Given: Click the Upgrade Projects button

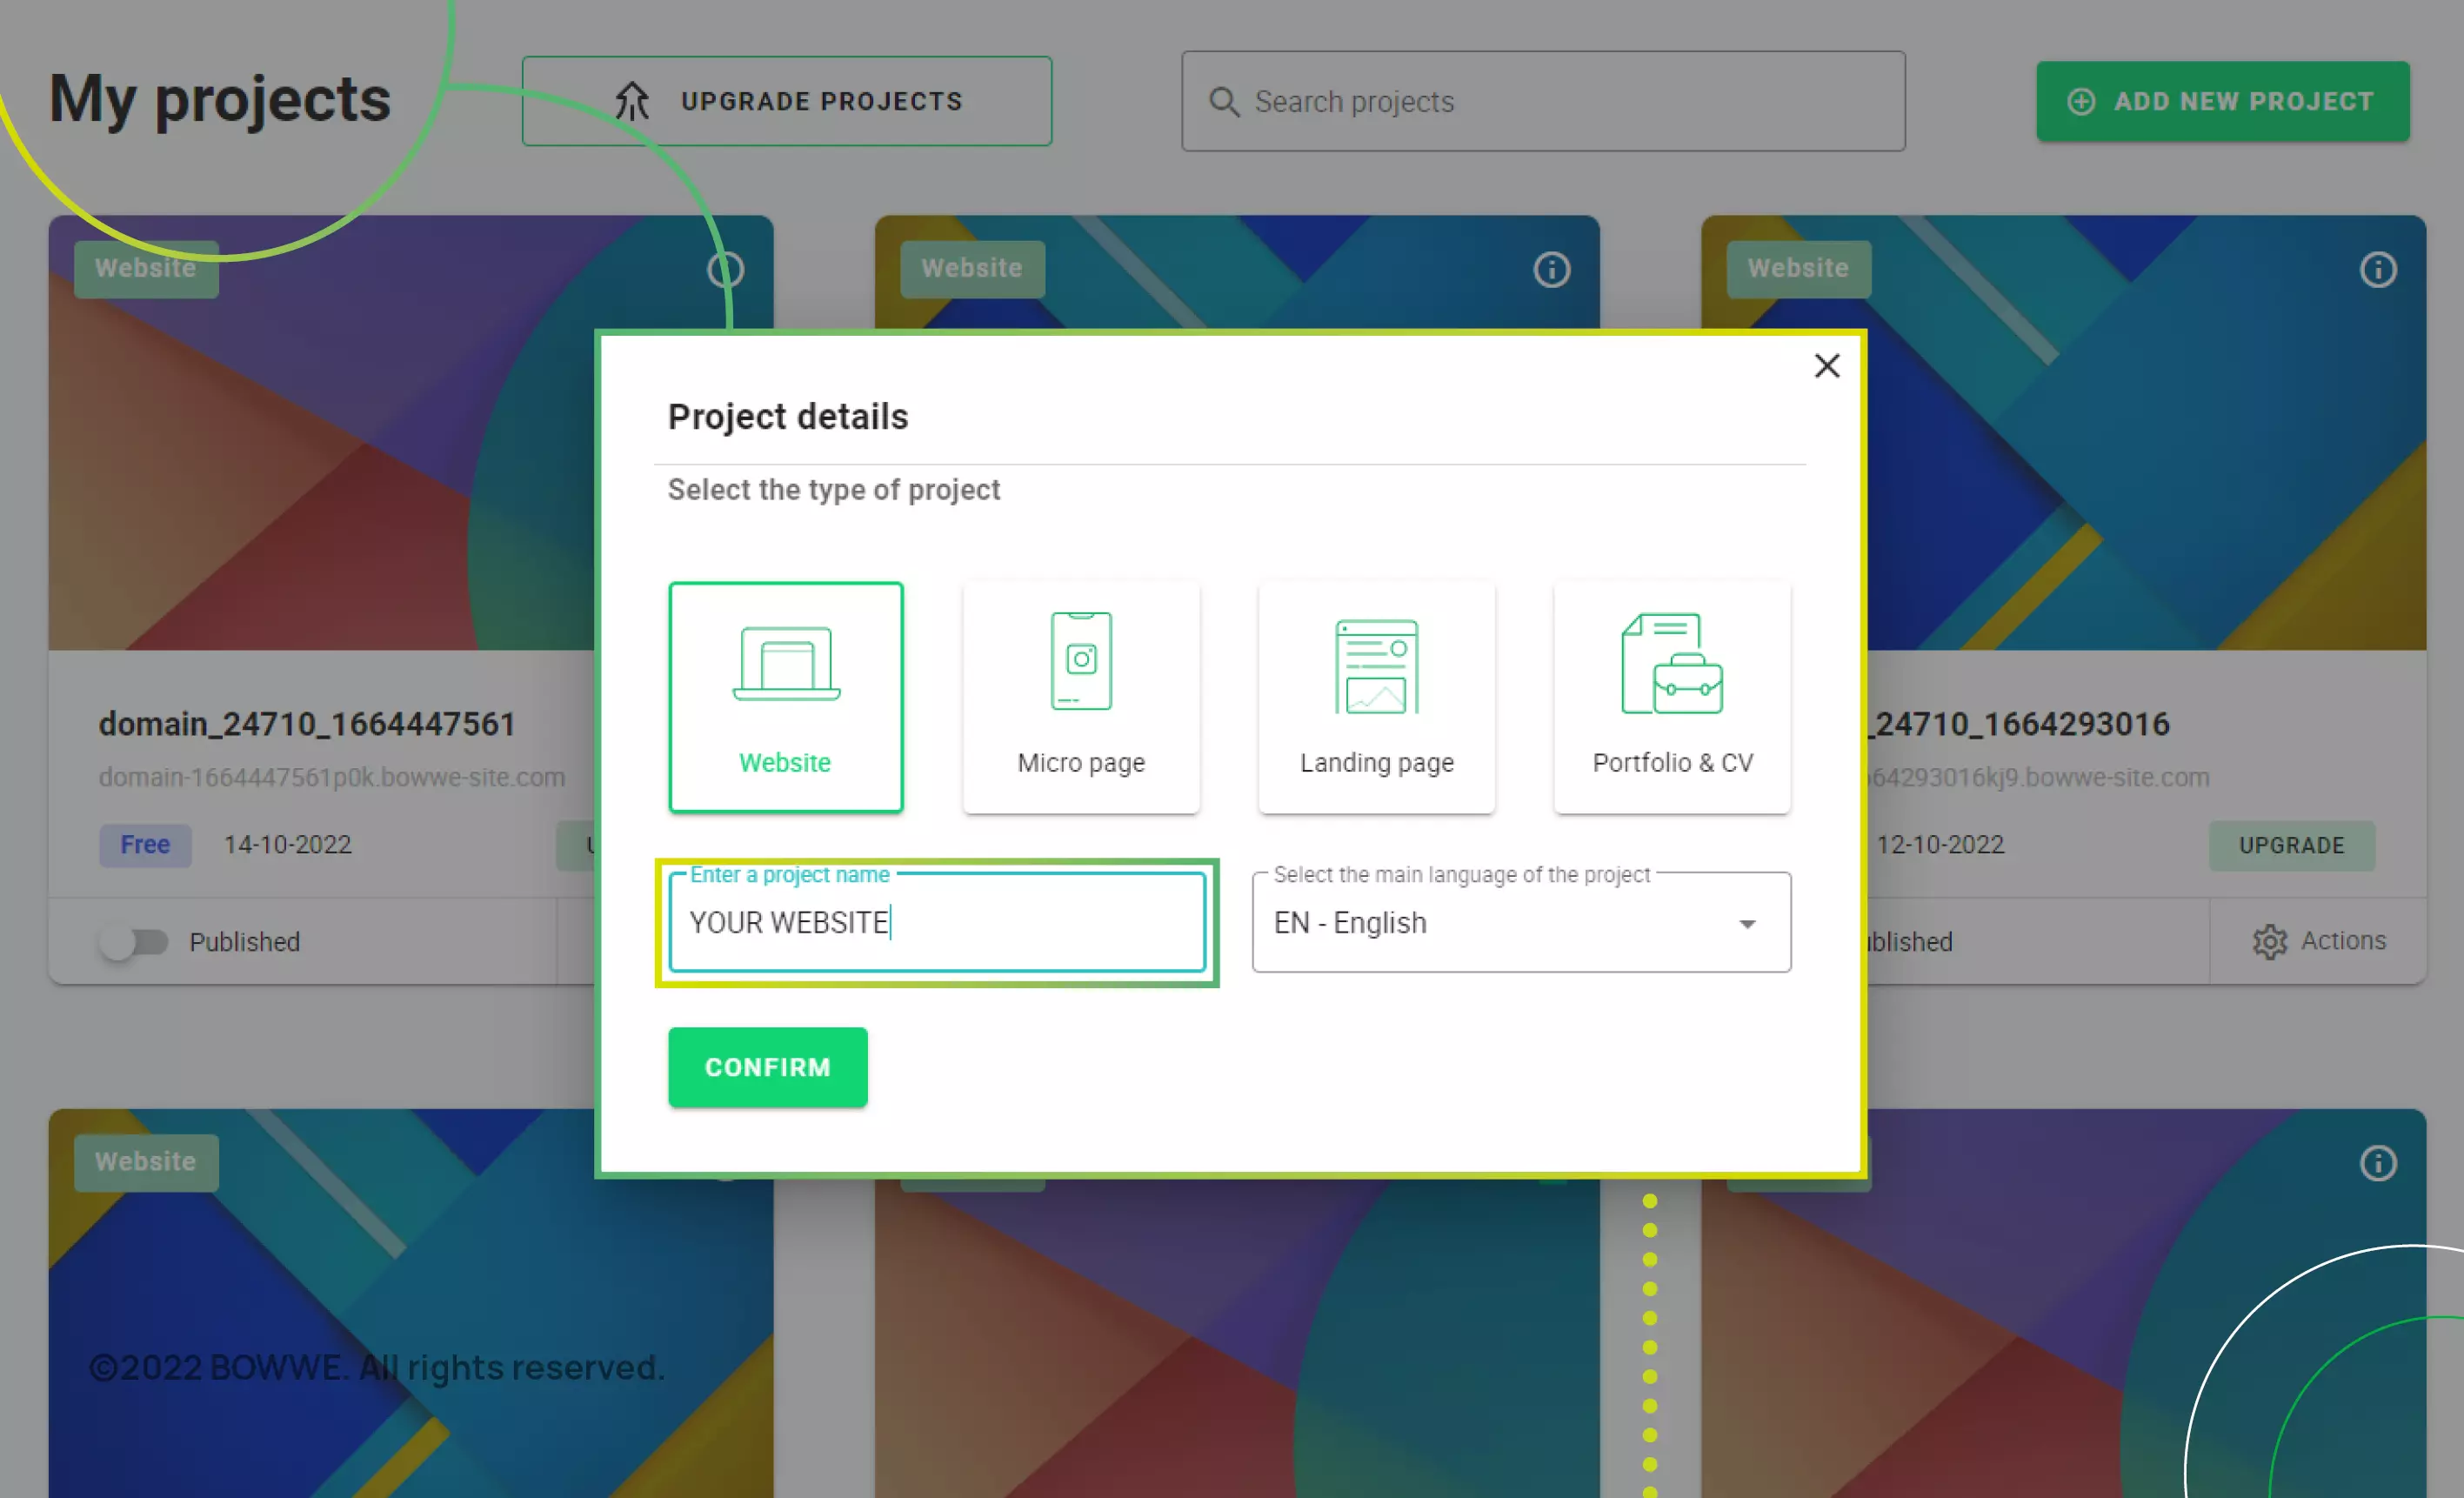Looking at the screenshot, I should (x=787, y=101).
